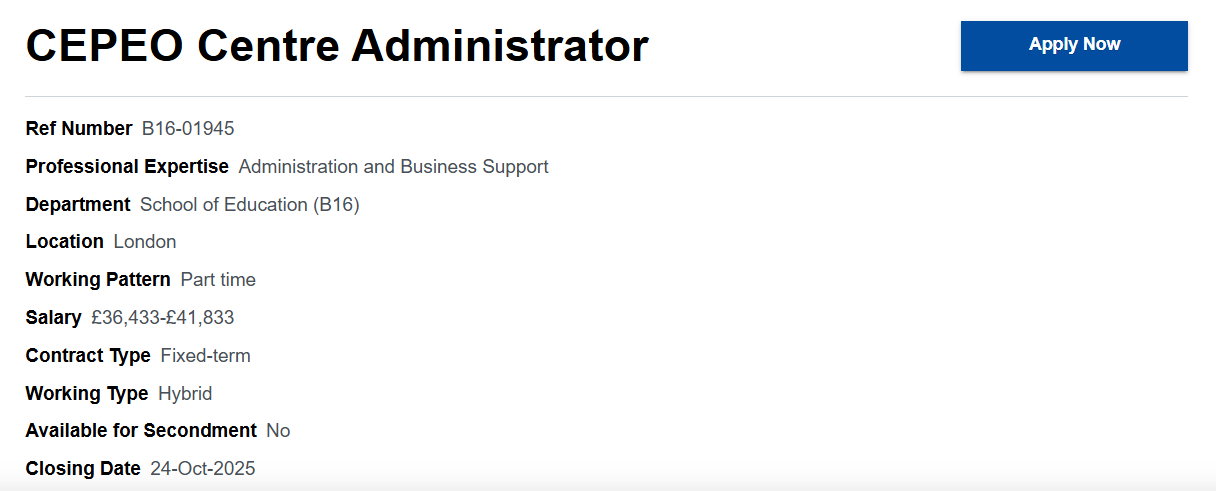Viewport: 1216px width, 491px height.
Task: Select the Administration and Business Support text
Action: pos(393,167)
